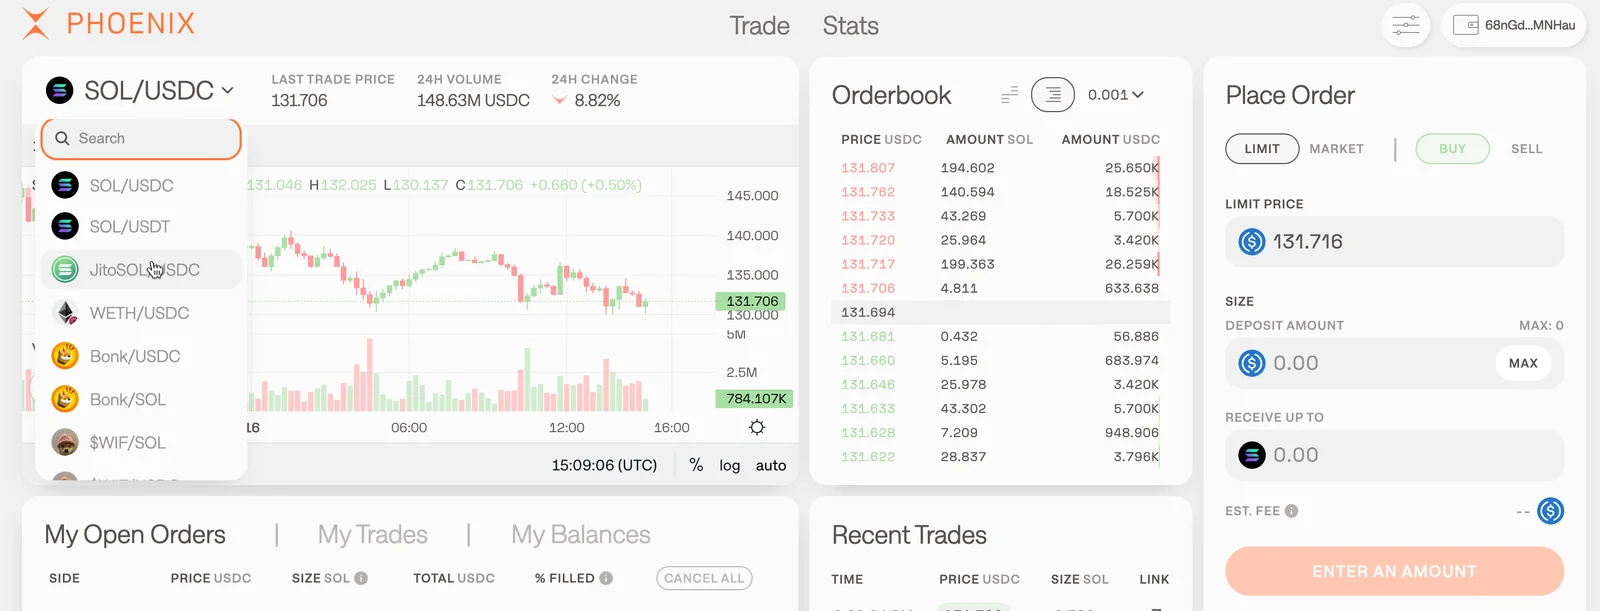Click the deposit amount field
1600x611 pixels.
point(1394,363)
